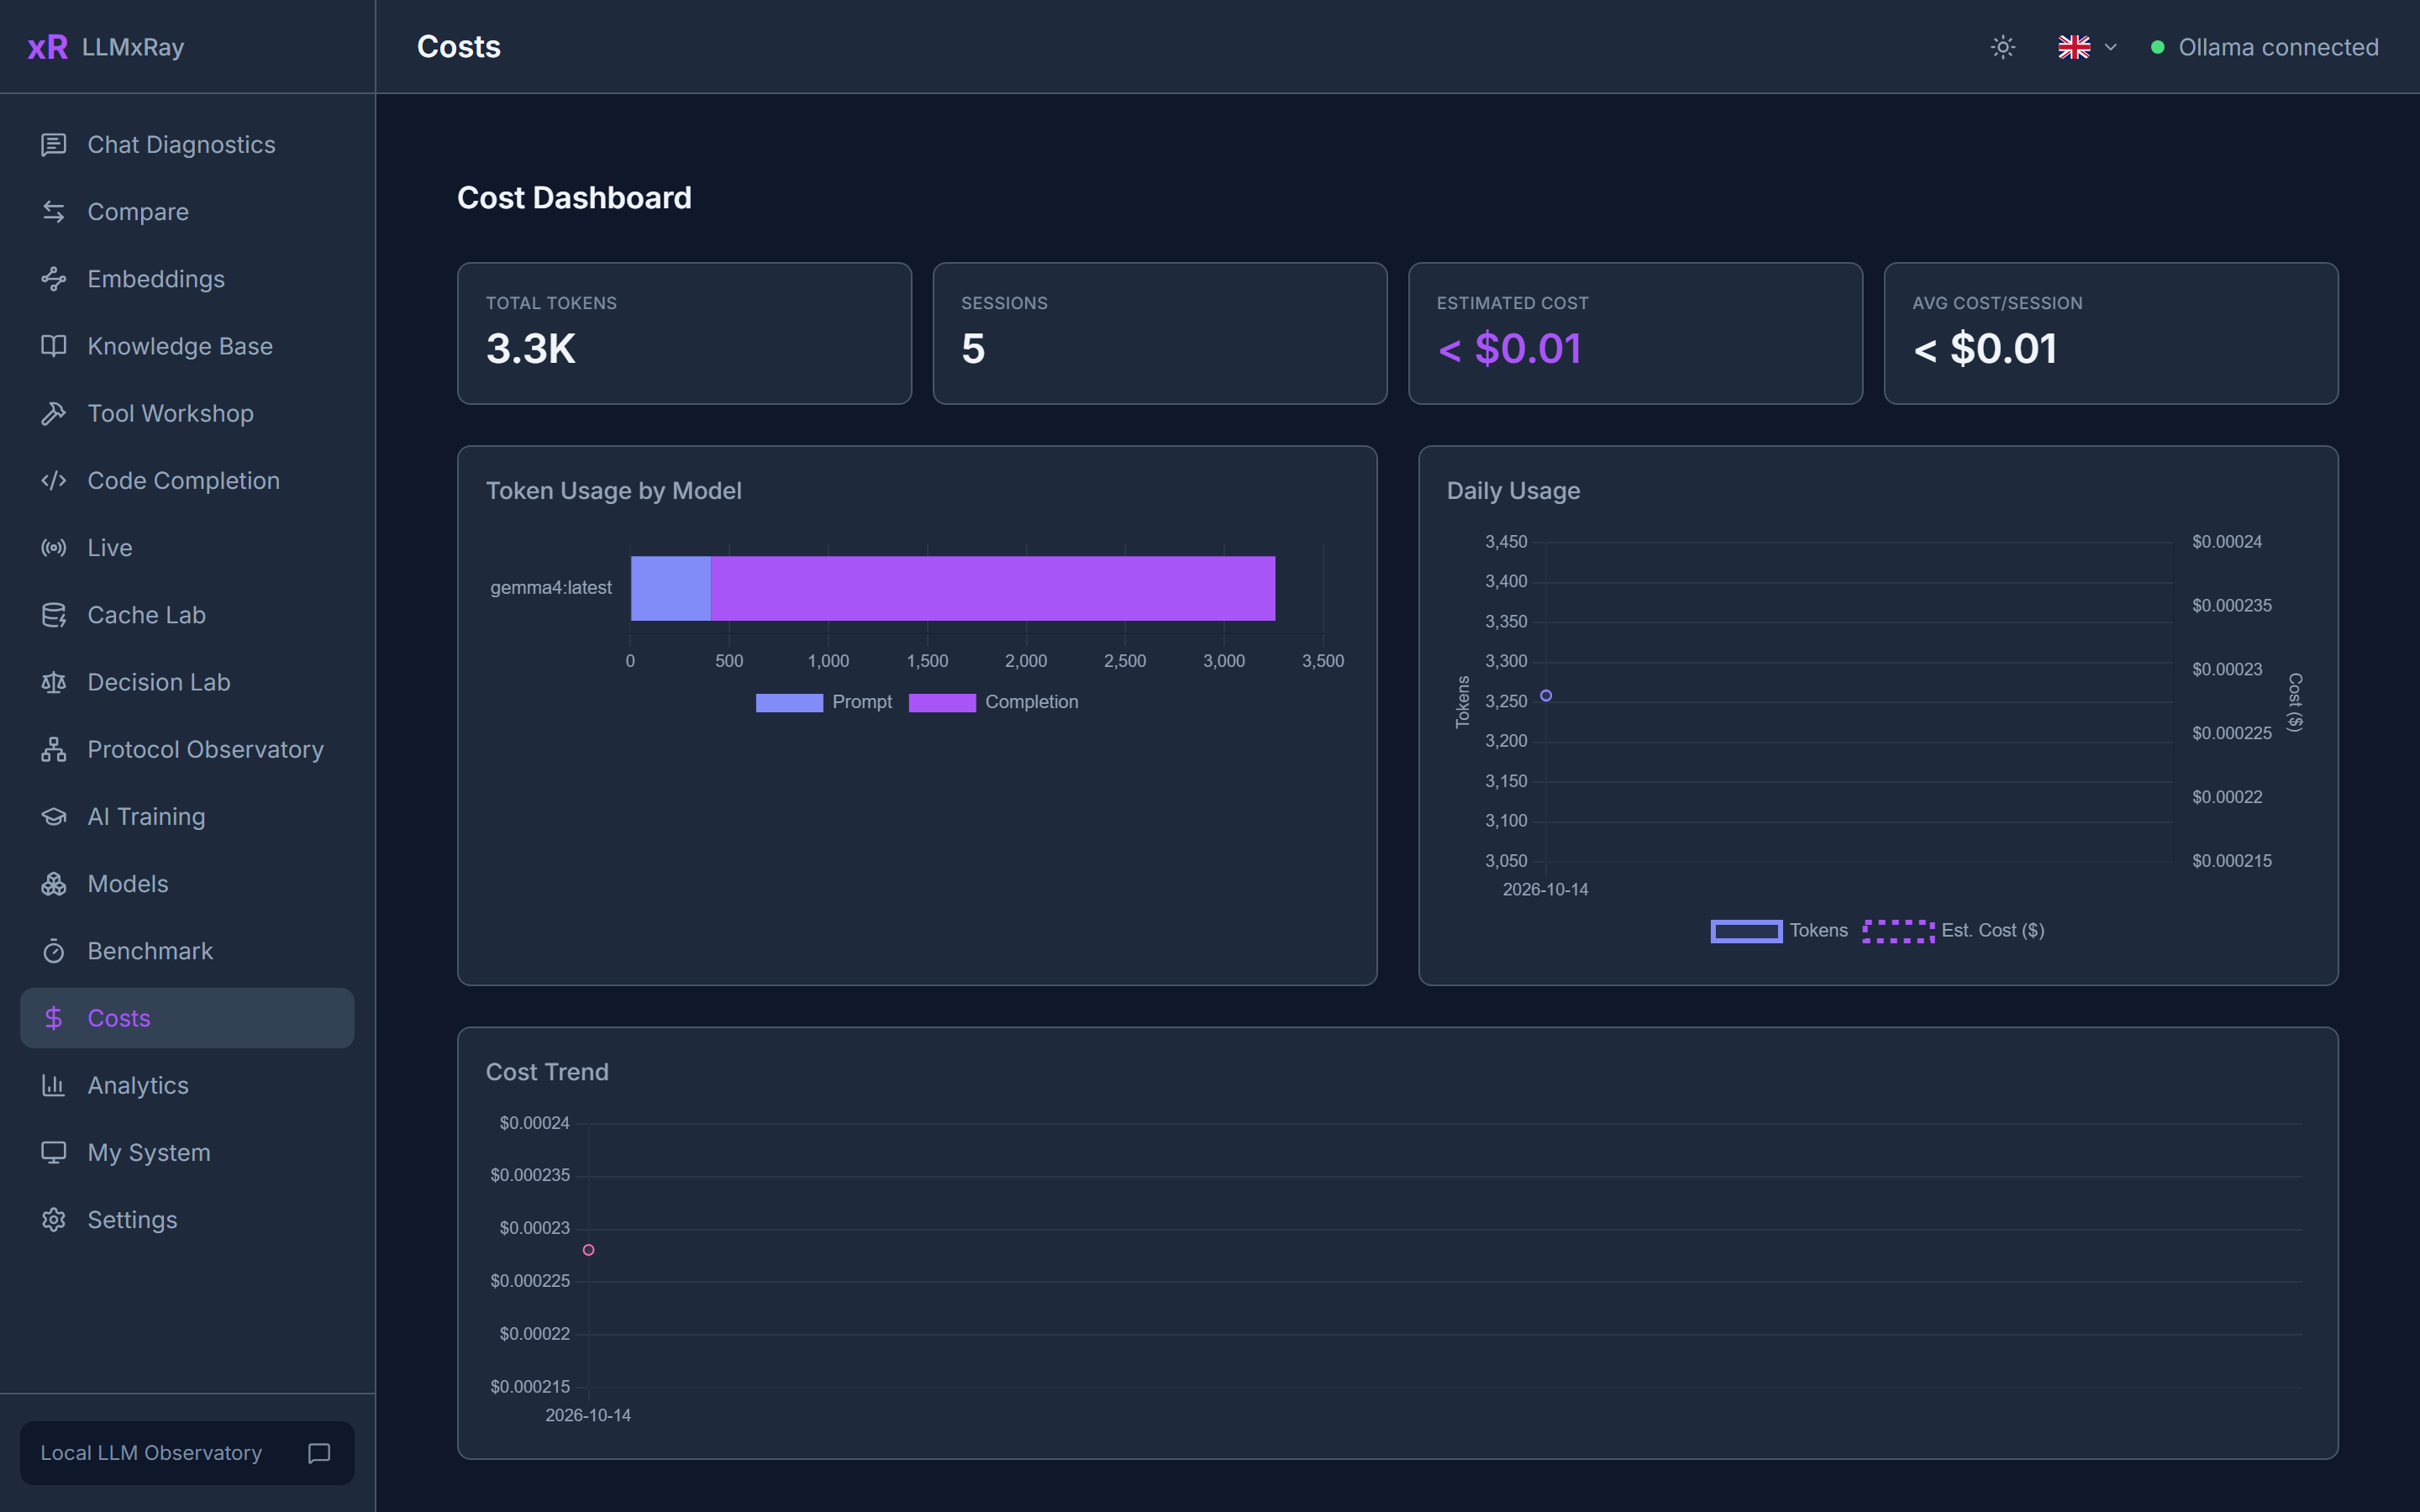The width and height of the screenshot is (2420, 1512).
Task: Open the Knowledge Base page
Action: (x=187, y=346)
